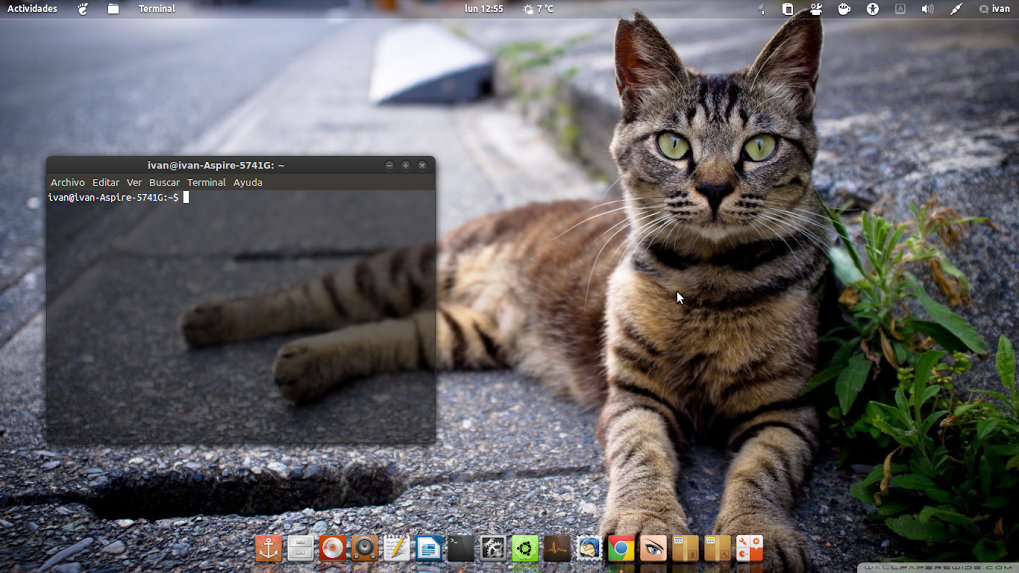This screenshot has height=573, width=1019.
Task: Open the volume control in top bar
Action: (x=927, y=9)
